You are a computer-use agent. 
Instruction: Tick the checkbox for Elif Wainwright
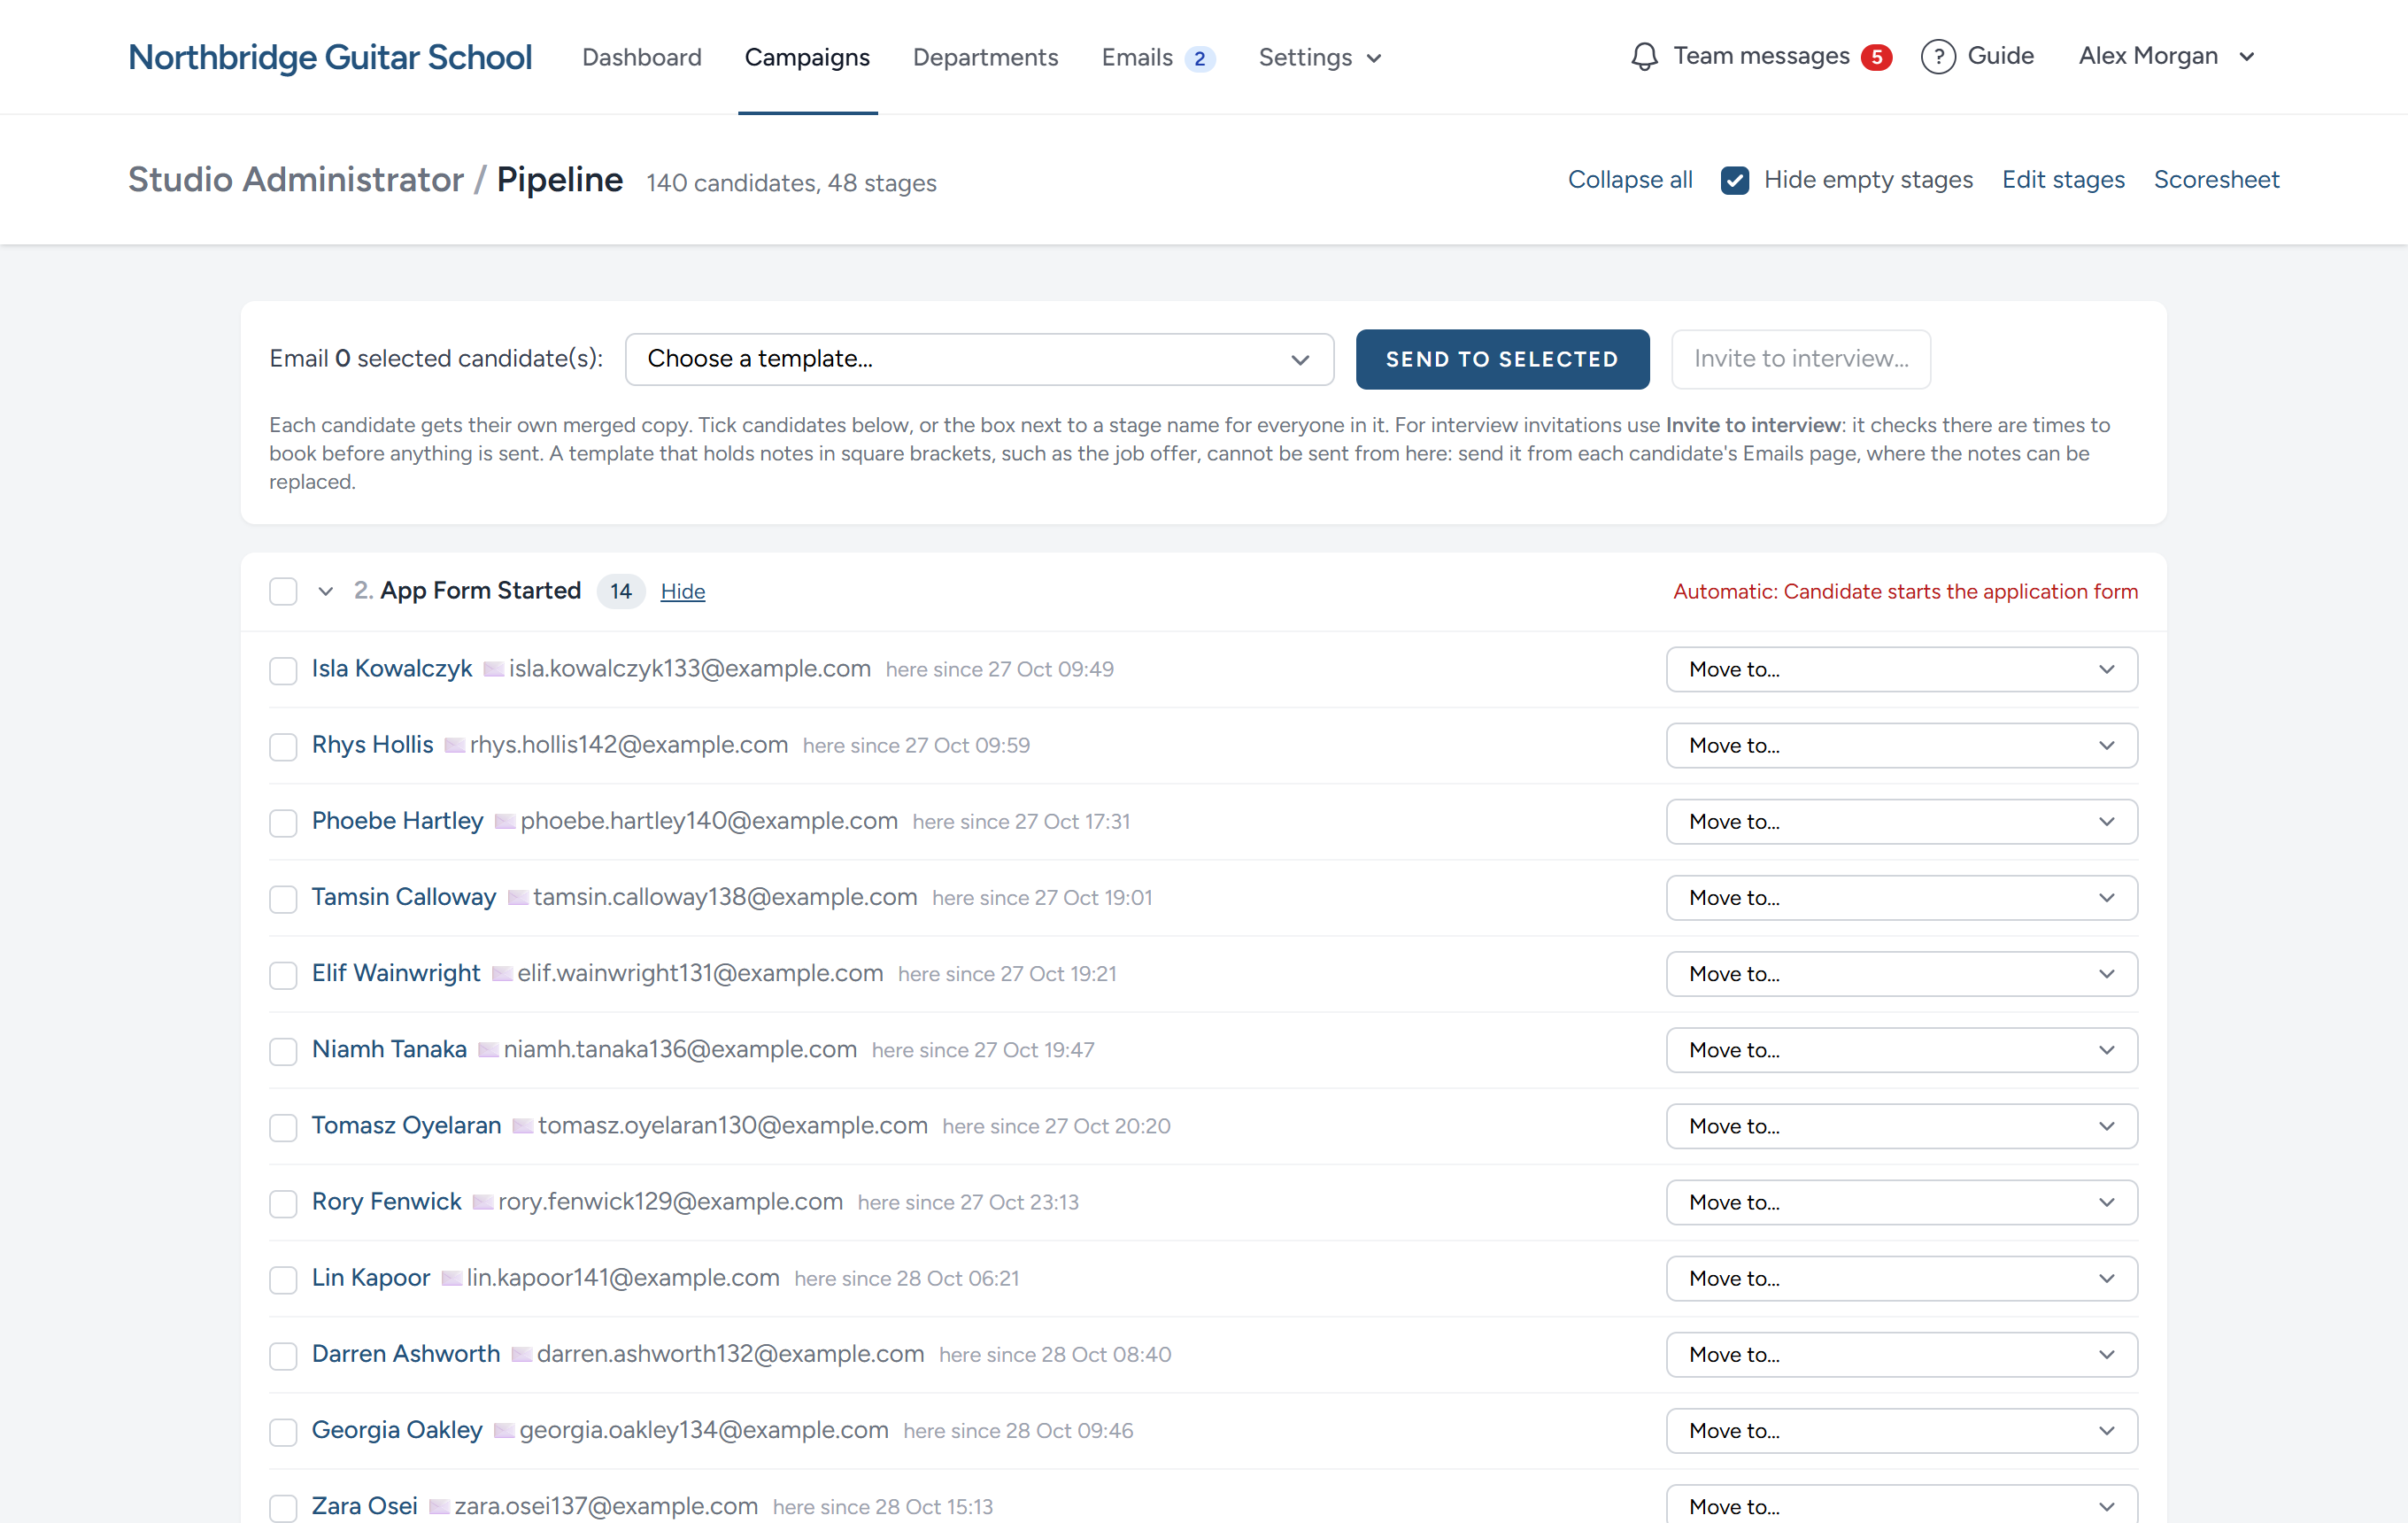[x=283, y=974]
